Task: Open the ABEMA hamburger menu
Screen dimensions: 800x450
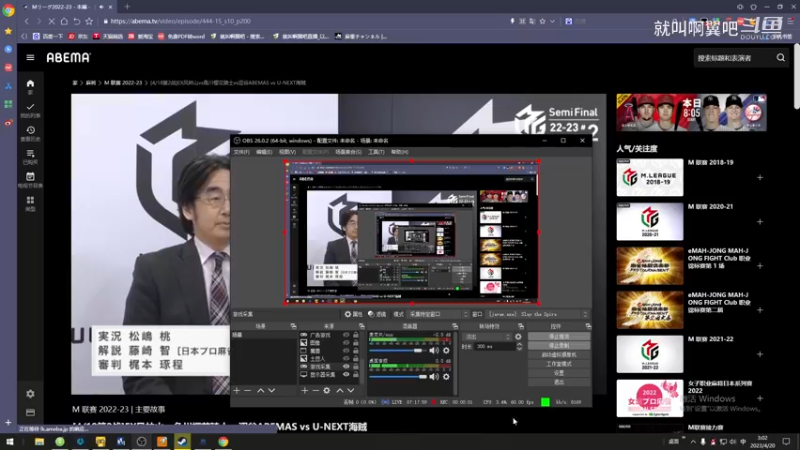Action: 30,58
